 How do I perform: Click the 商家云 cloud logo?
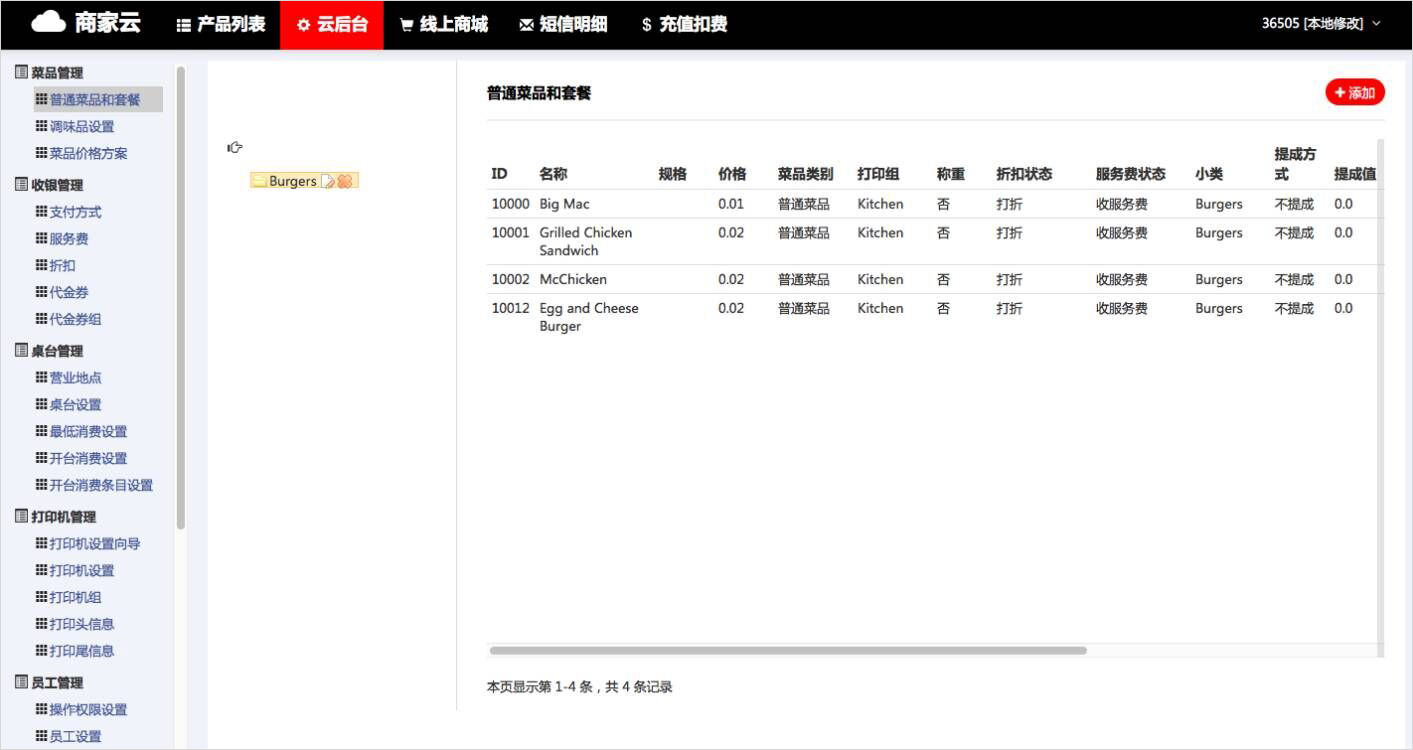coord(87,24)
